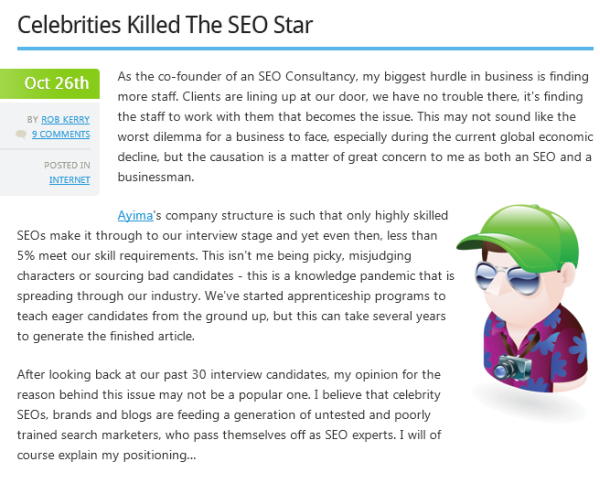
Task: Click the first paragraph starting "As the co-founder"
Action: [355, 127]
